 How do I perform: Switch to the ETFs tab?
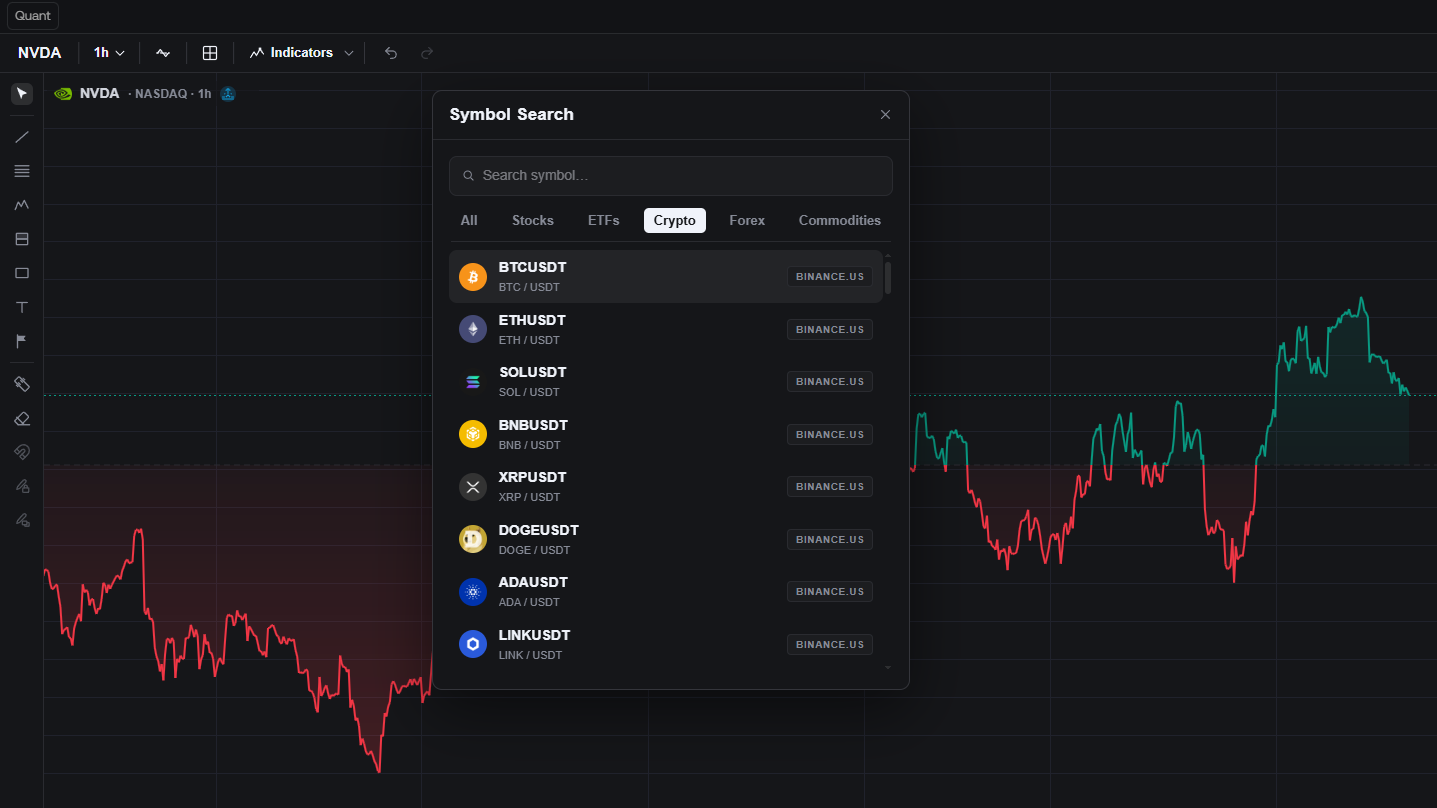click(x=604, y=220)
